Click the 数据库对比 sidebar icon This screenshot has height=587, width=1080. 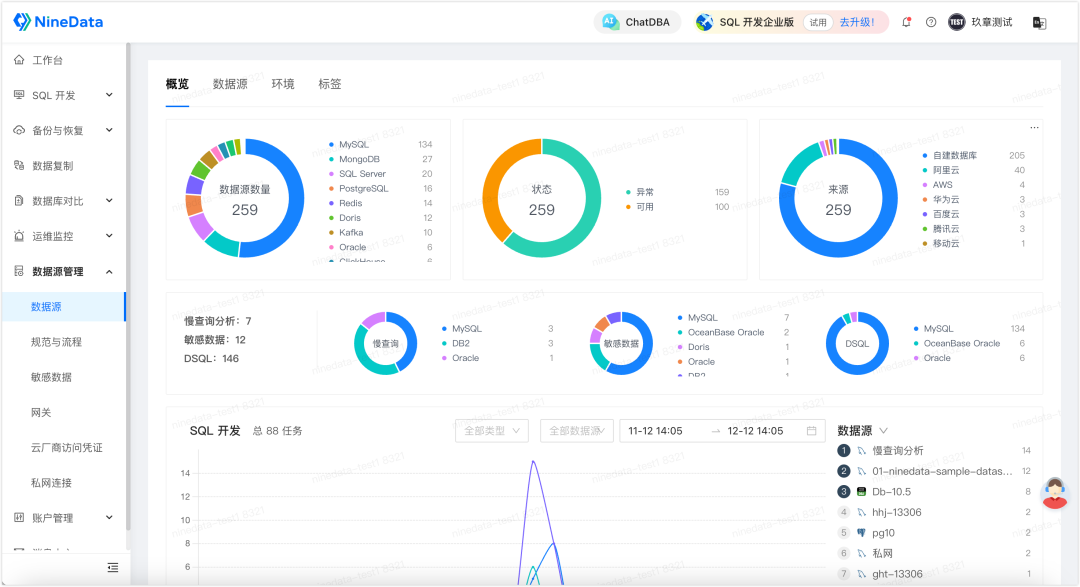(x=19, y=200)
